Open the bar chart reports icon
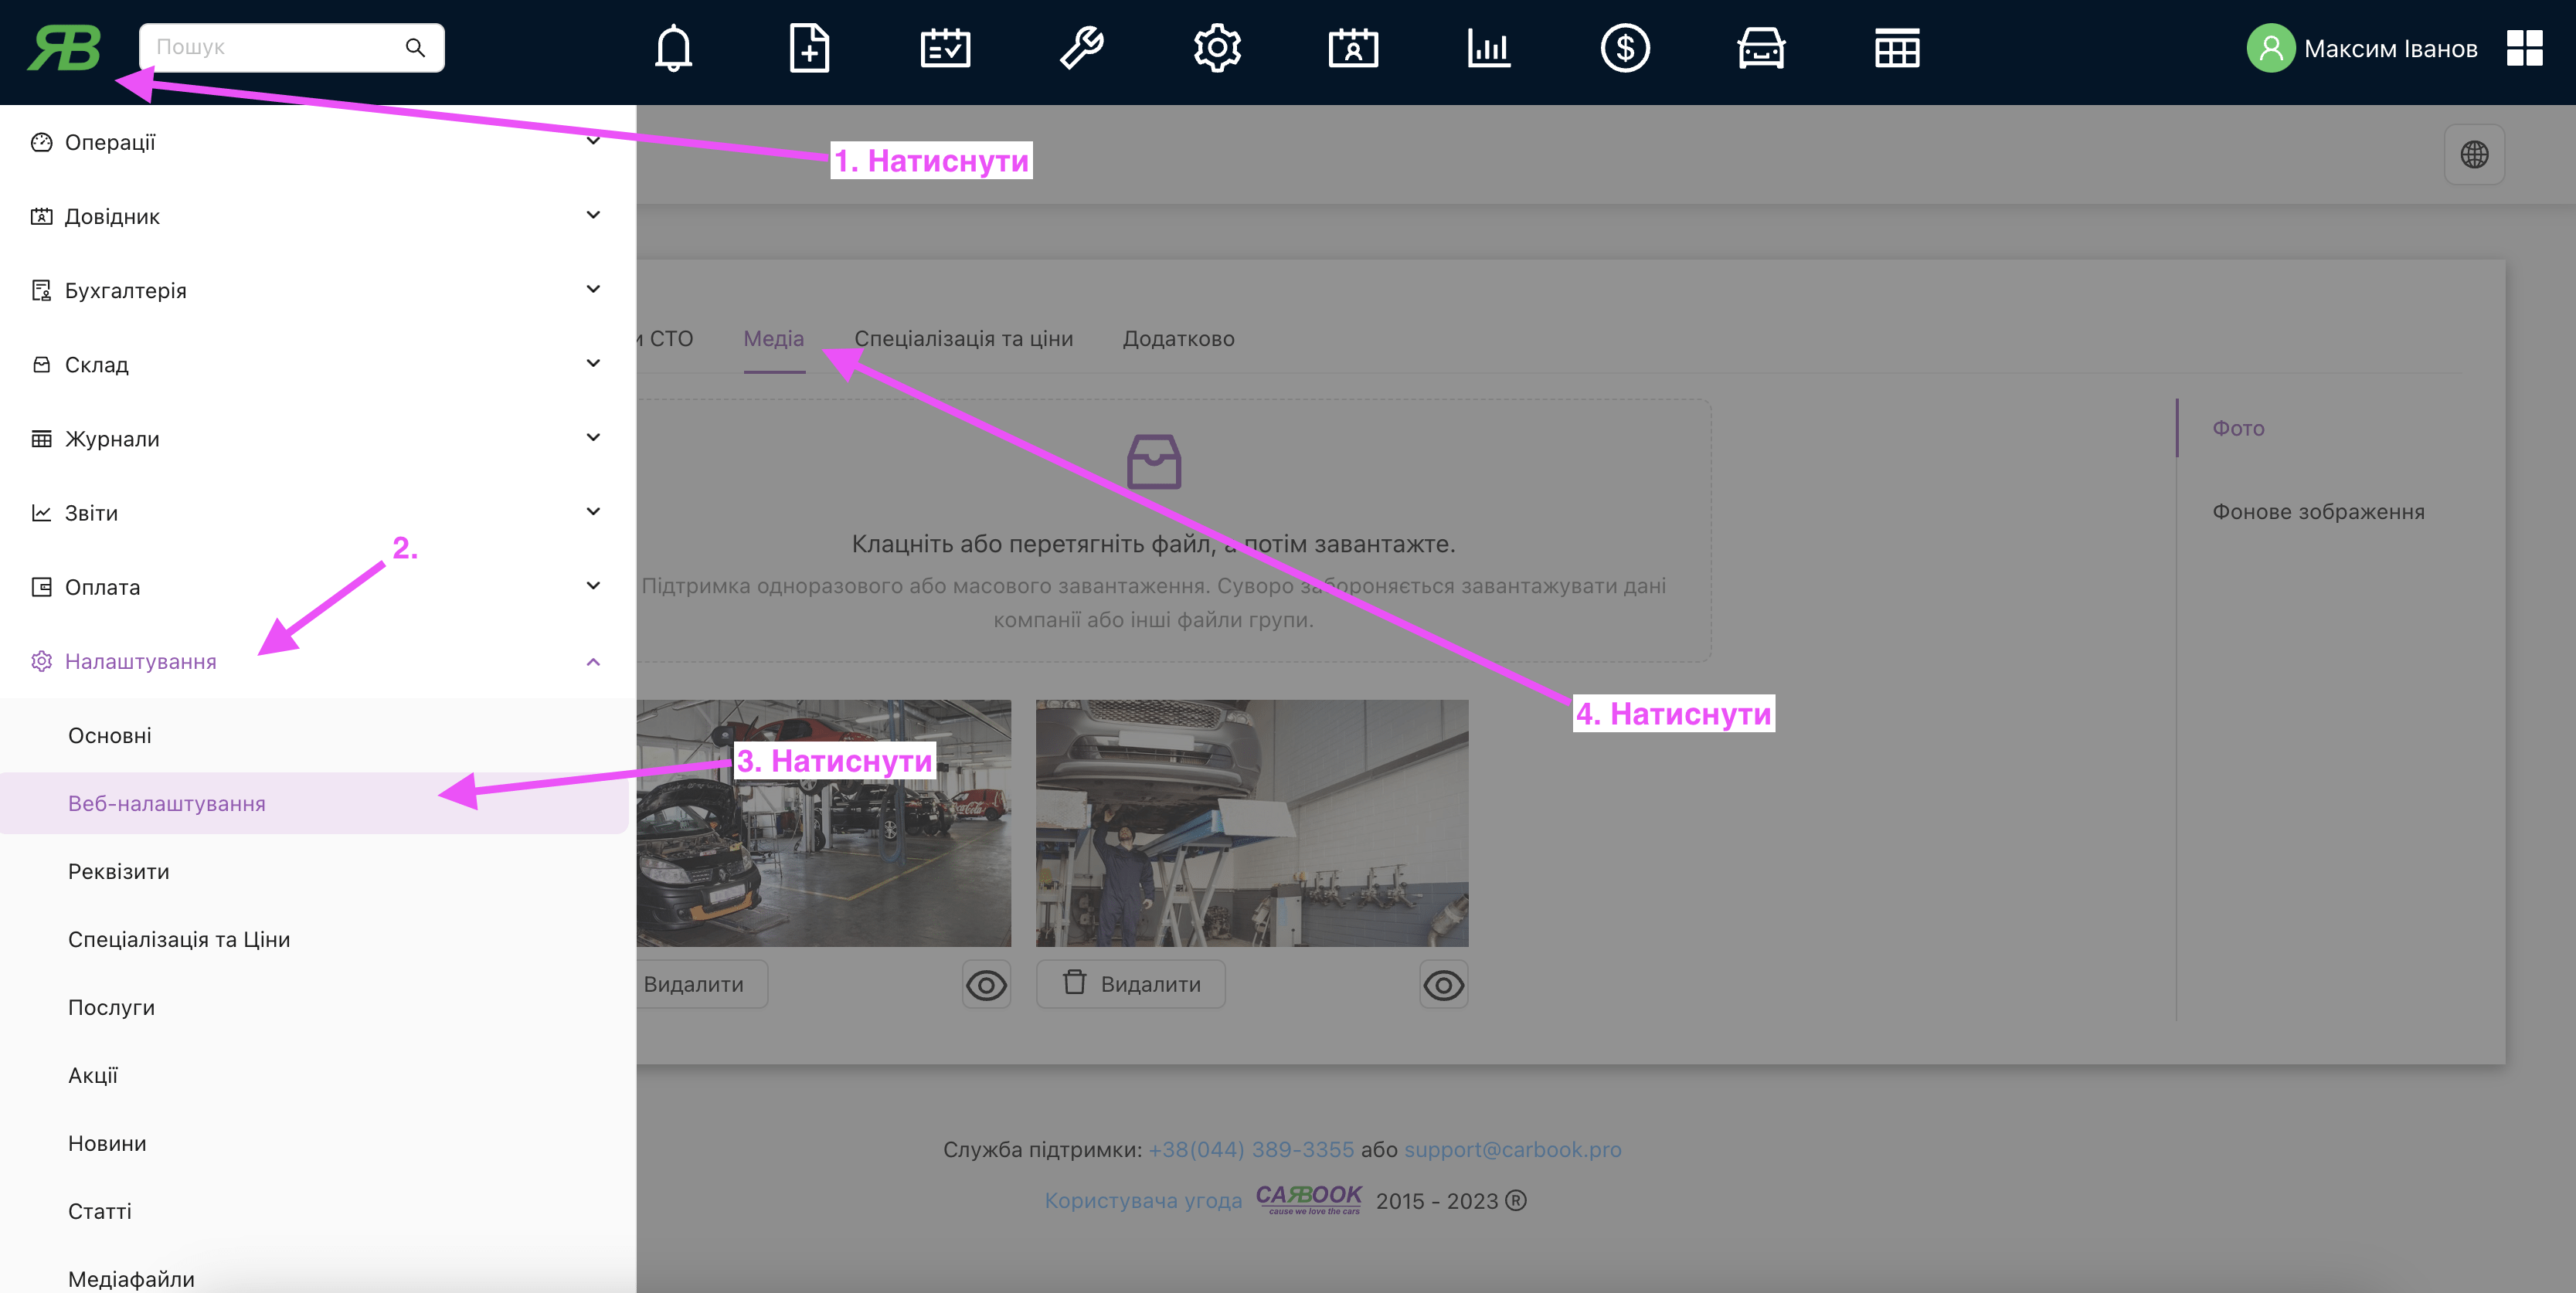The height and width of the screenshot is (1293, 2576). pyautogui.click(x=1489, y=48)
